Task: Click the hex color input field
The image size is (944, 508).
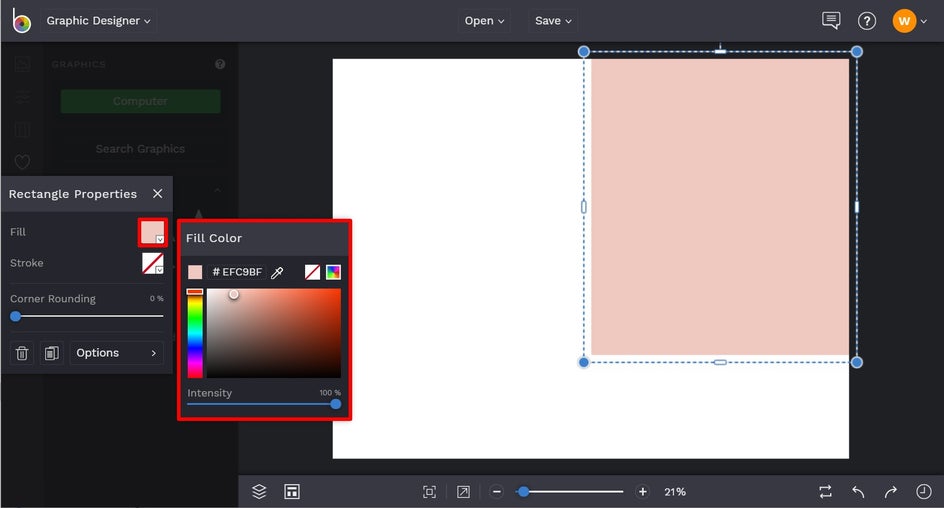Action: pos(238,272)
